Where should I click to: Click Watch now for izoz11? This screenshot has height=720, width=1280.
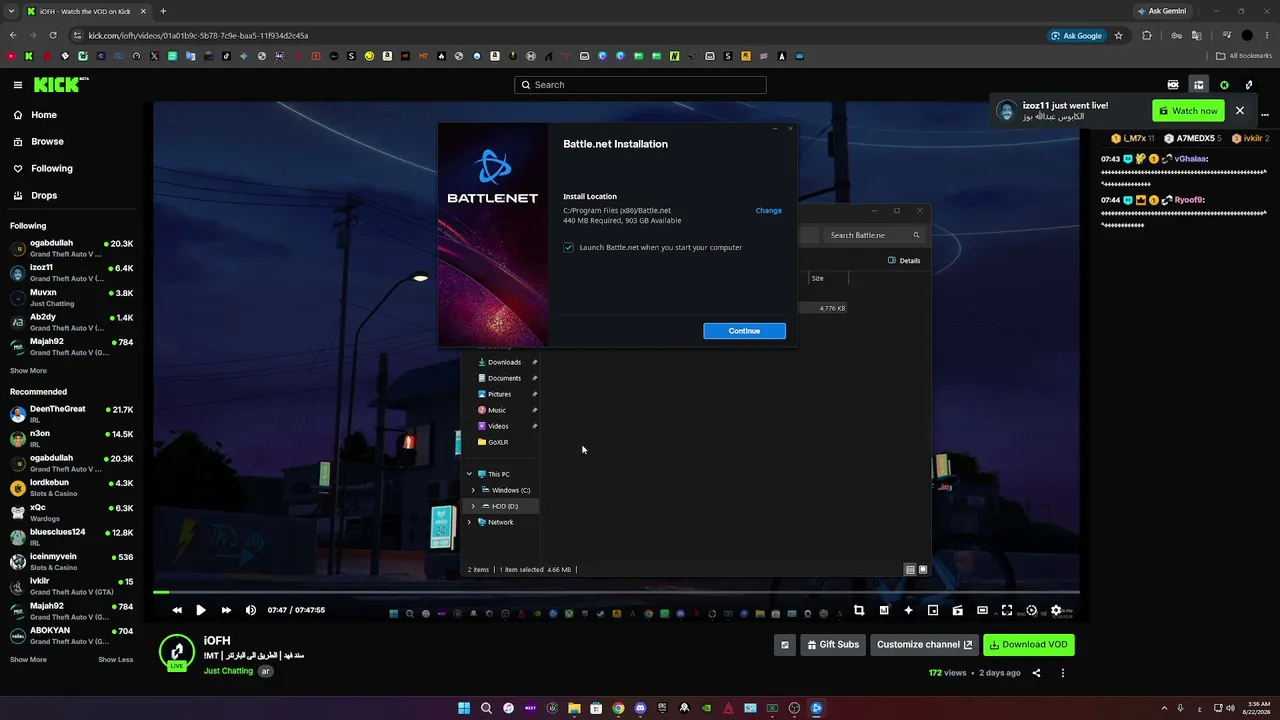1188,111
